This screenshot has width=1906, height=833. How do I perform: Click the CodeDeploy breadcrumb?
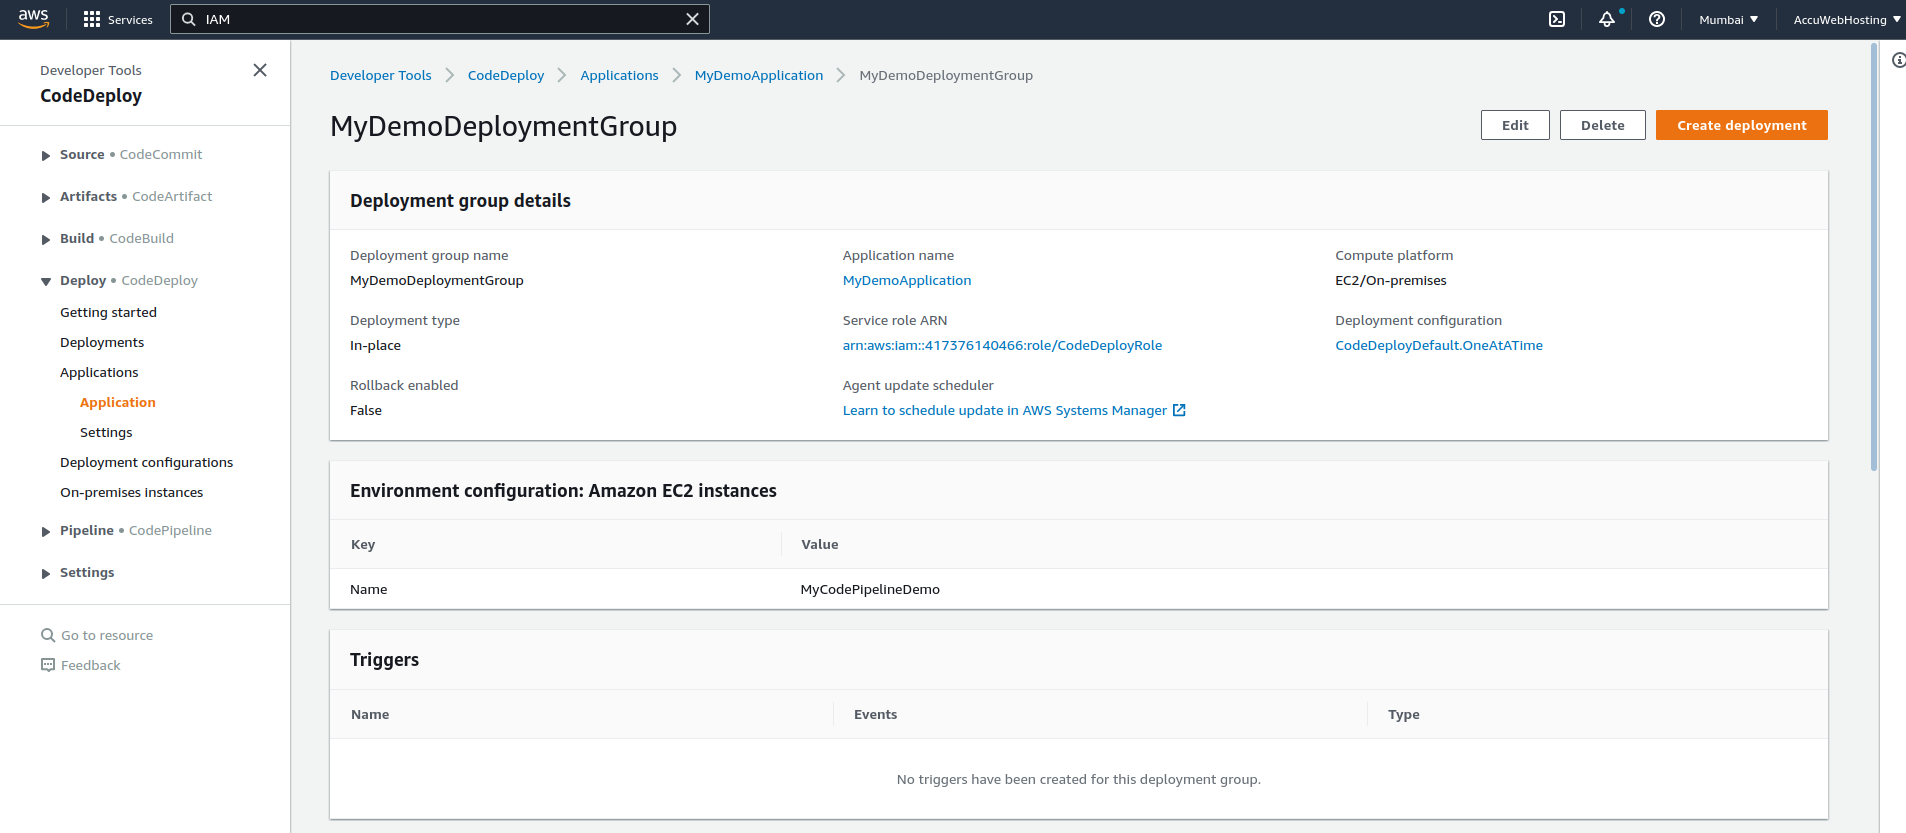(x=506, y=75)
